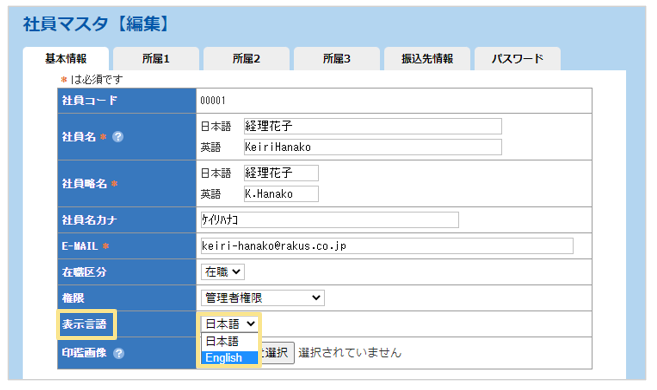Click the 表示言語 row label
Viewport: 657px width, 390px height.
tap(84, 324)
